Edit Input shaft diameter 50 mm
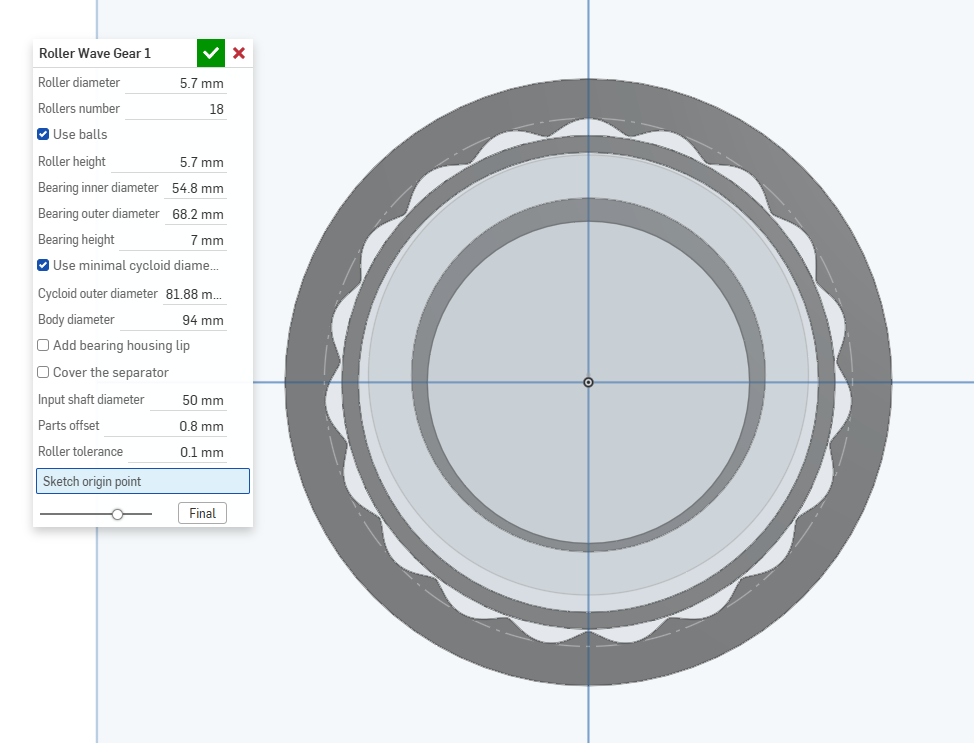The width and height of the screenshot is (974, 743). coord(188,400)
